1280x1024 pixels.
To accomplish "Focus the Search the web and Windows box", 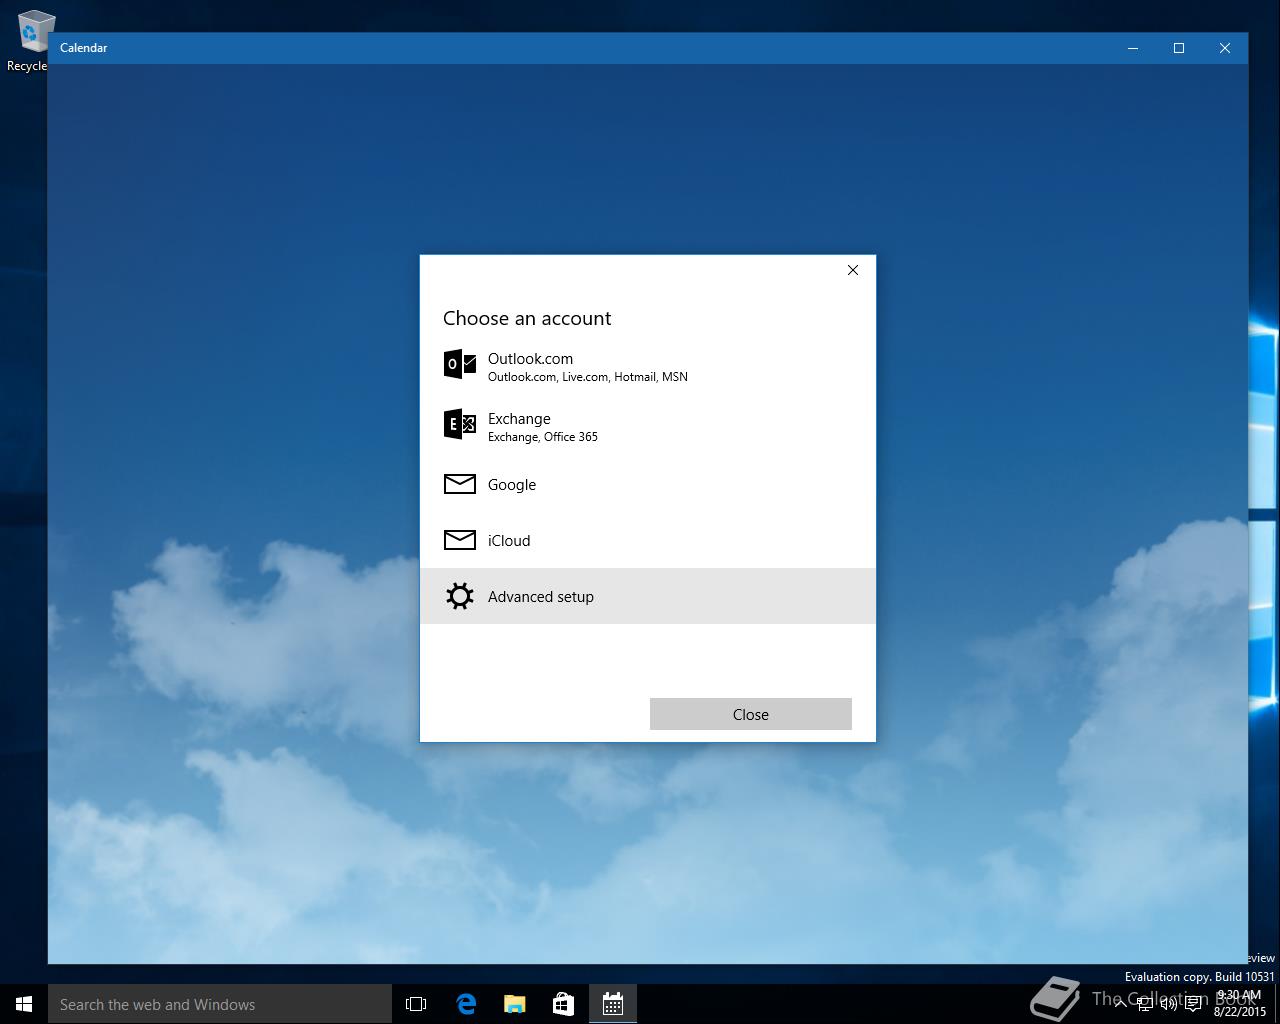I will (220, 1004).
